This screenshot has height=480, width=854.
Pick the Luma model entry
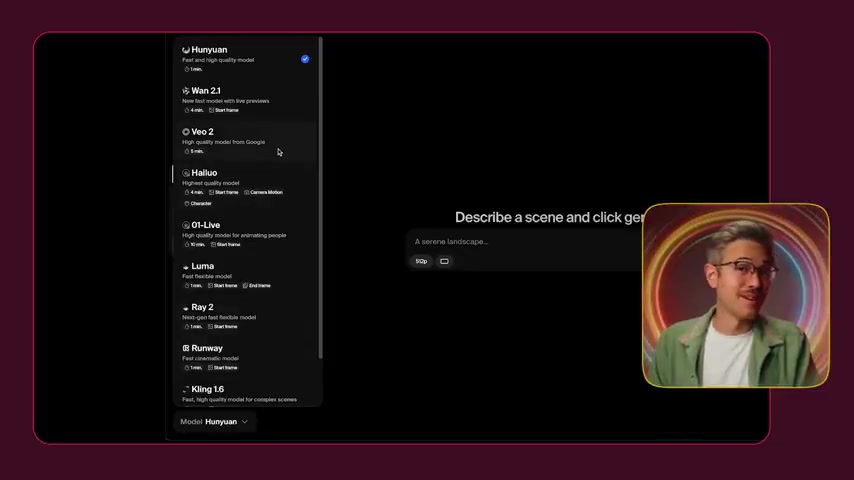[246, 276]
